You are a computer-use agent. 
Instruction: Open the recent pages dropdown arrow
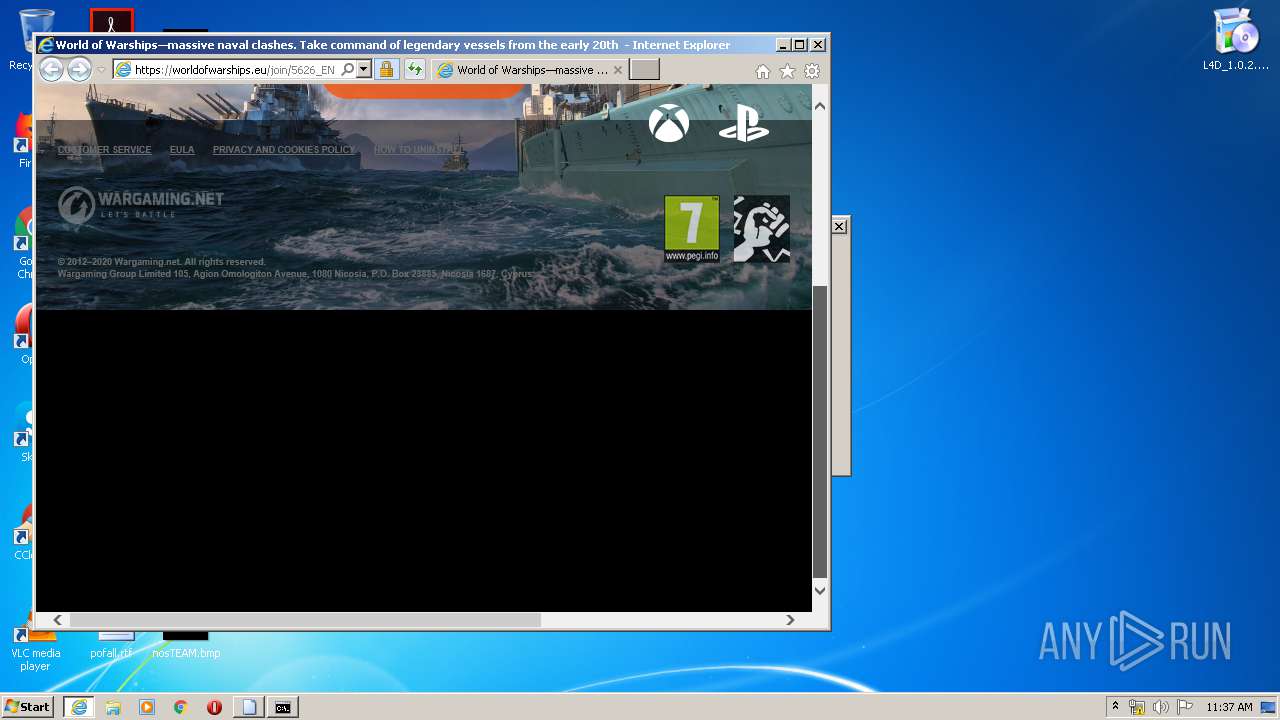101,70
